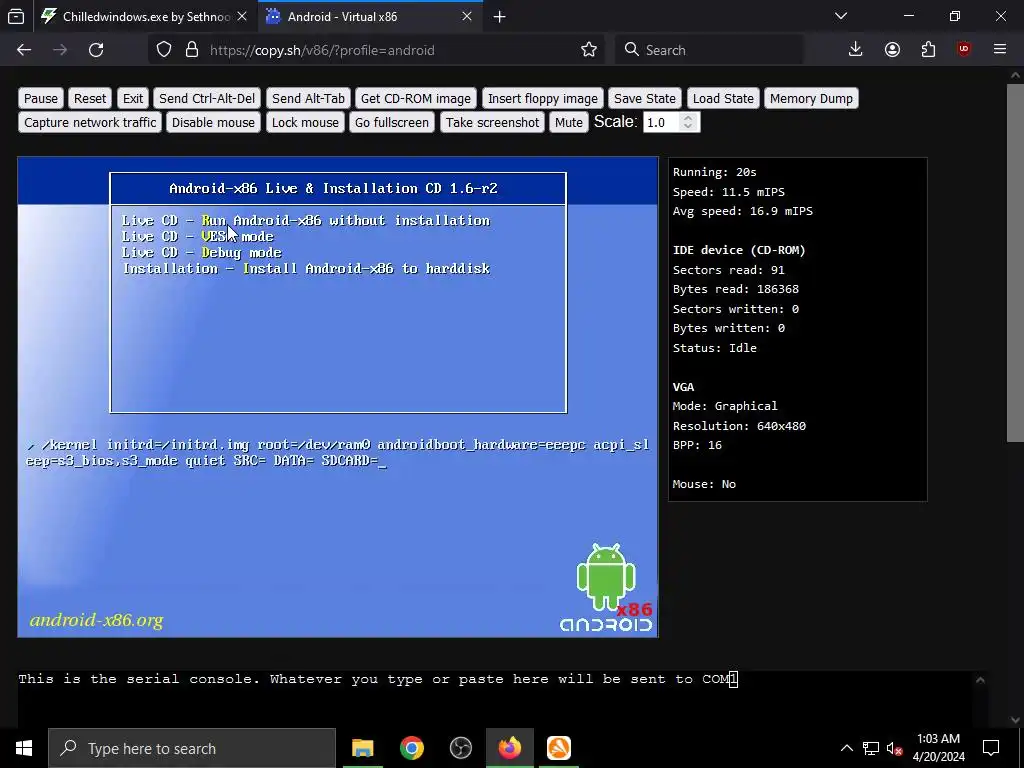Viewport: 1024px width, 768px height.
Task: Click the muted volume tray icon
Action: pos(894,748)
